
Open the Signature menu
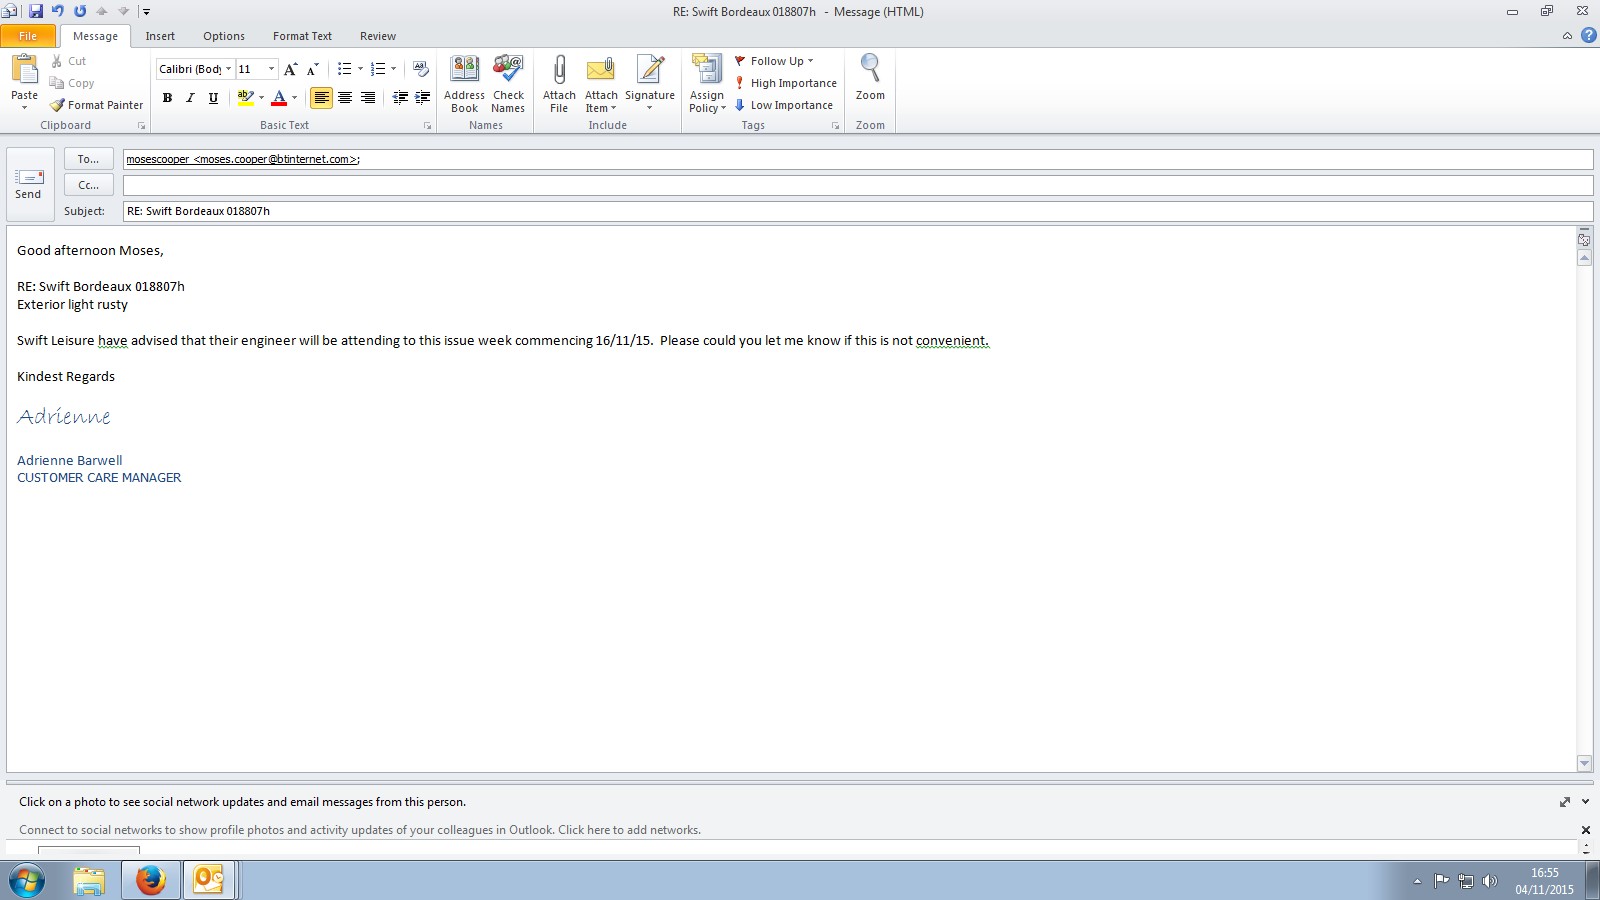pyautogui.click(x=650, y=84)
